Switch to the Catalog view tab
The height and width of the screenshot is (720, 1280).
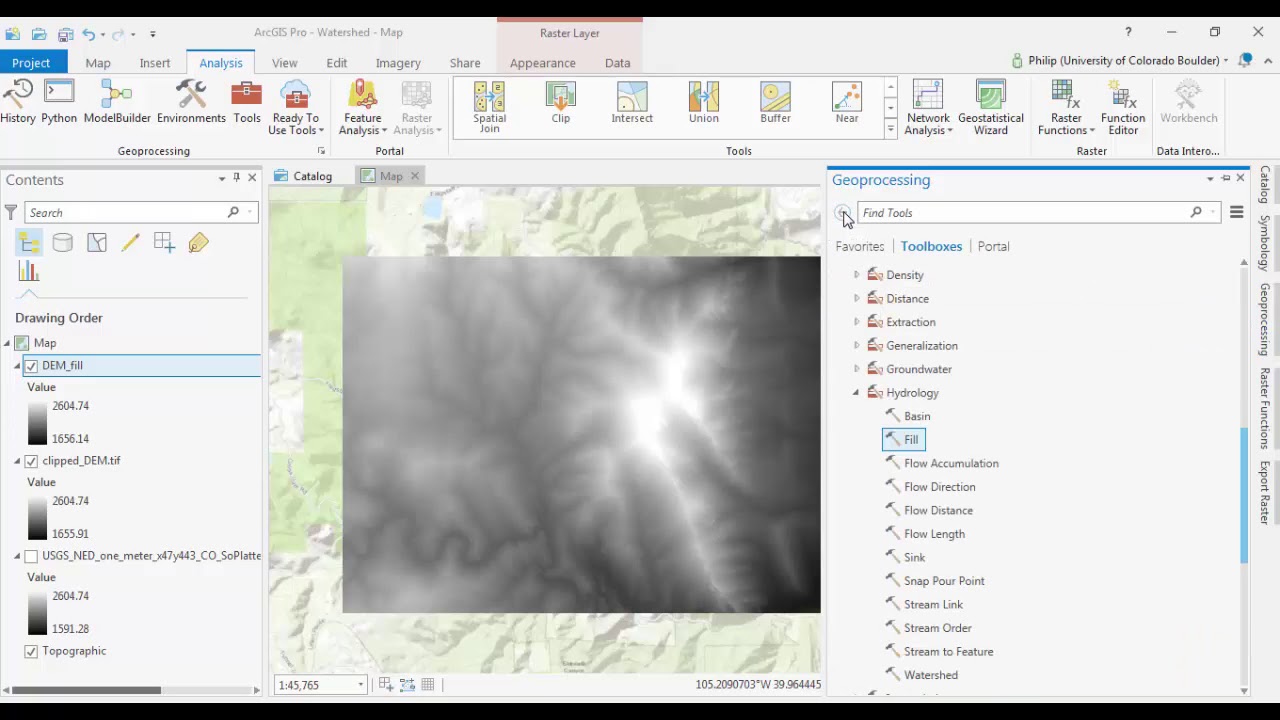303,176
